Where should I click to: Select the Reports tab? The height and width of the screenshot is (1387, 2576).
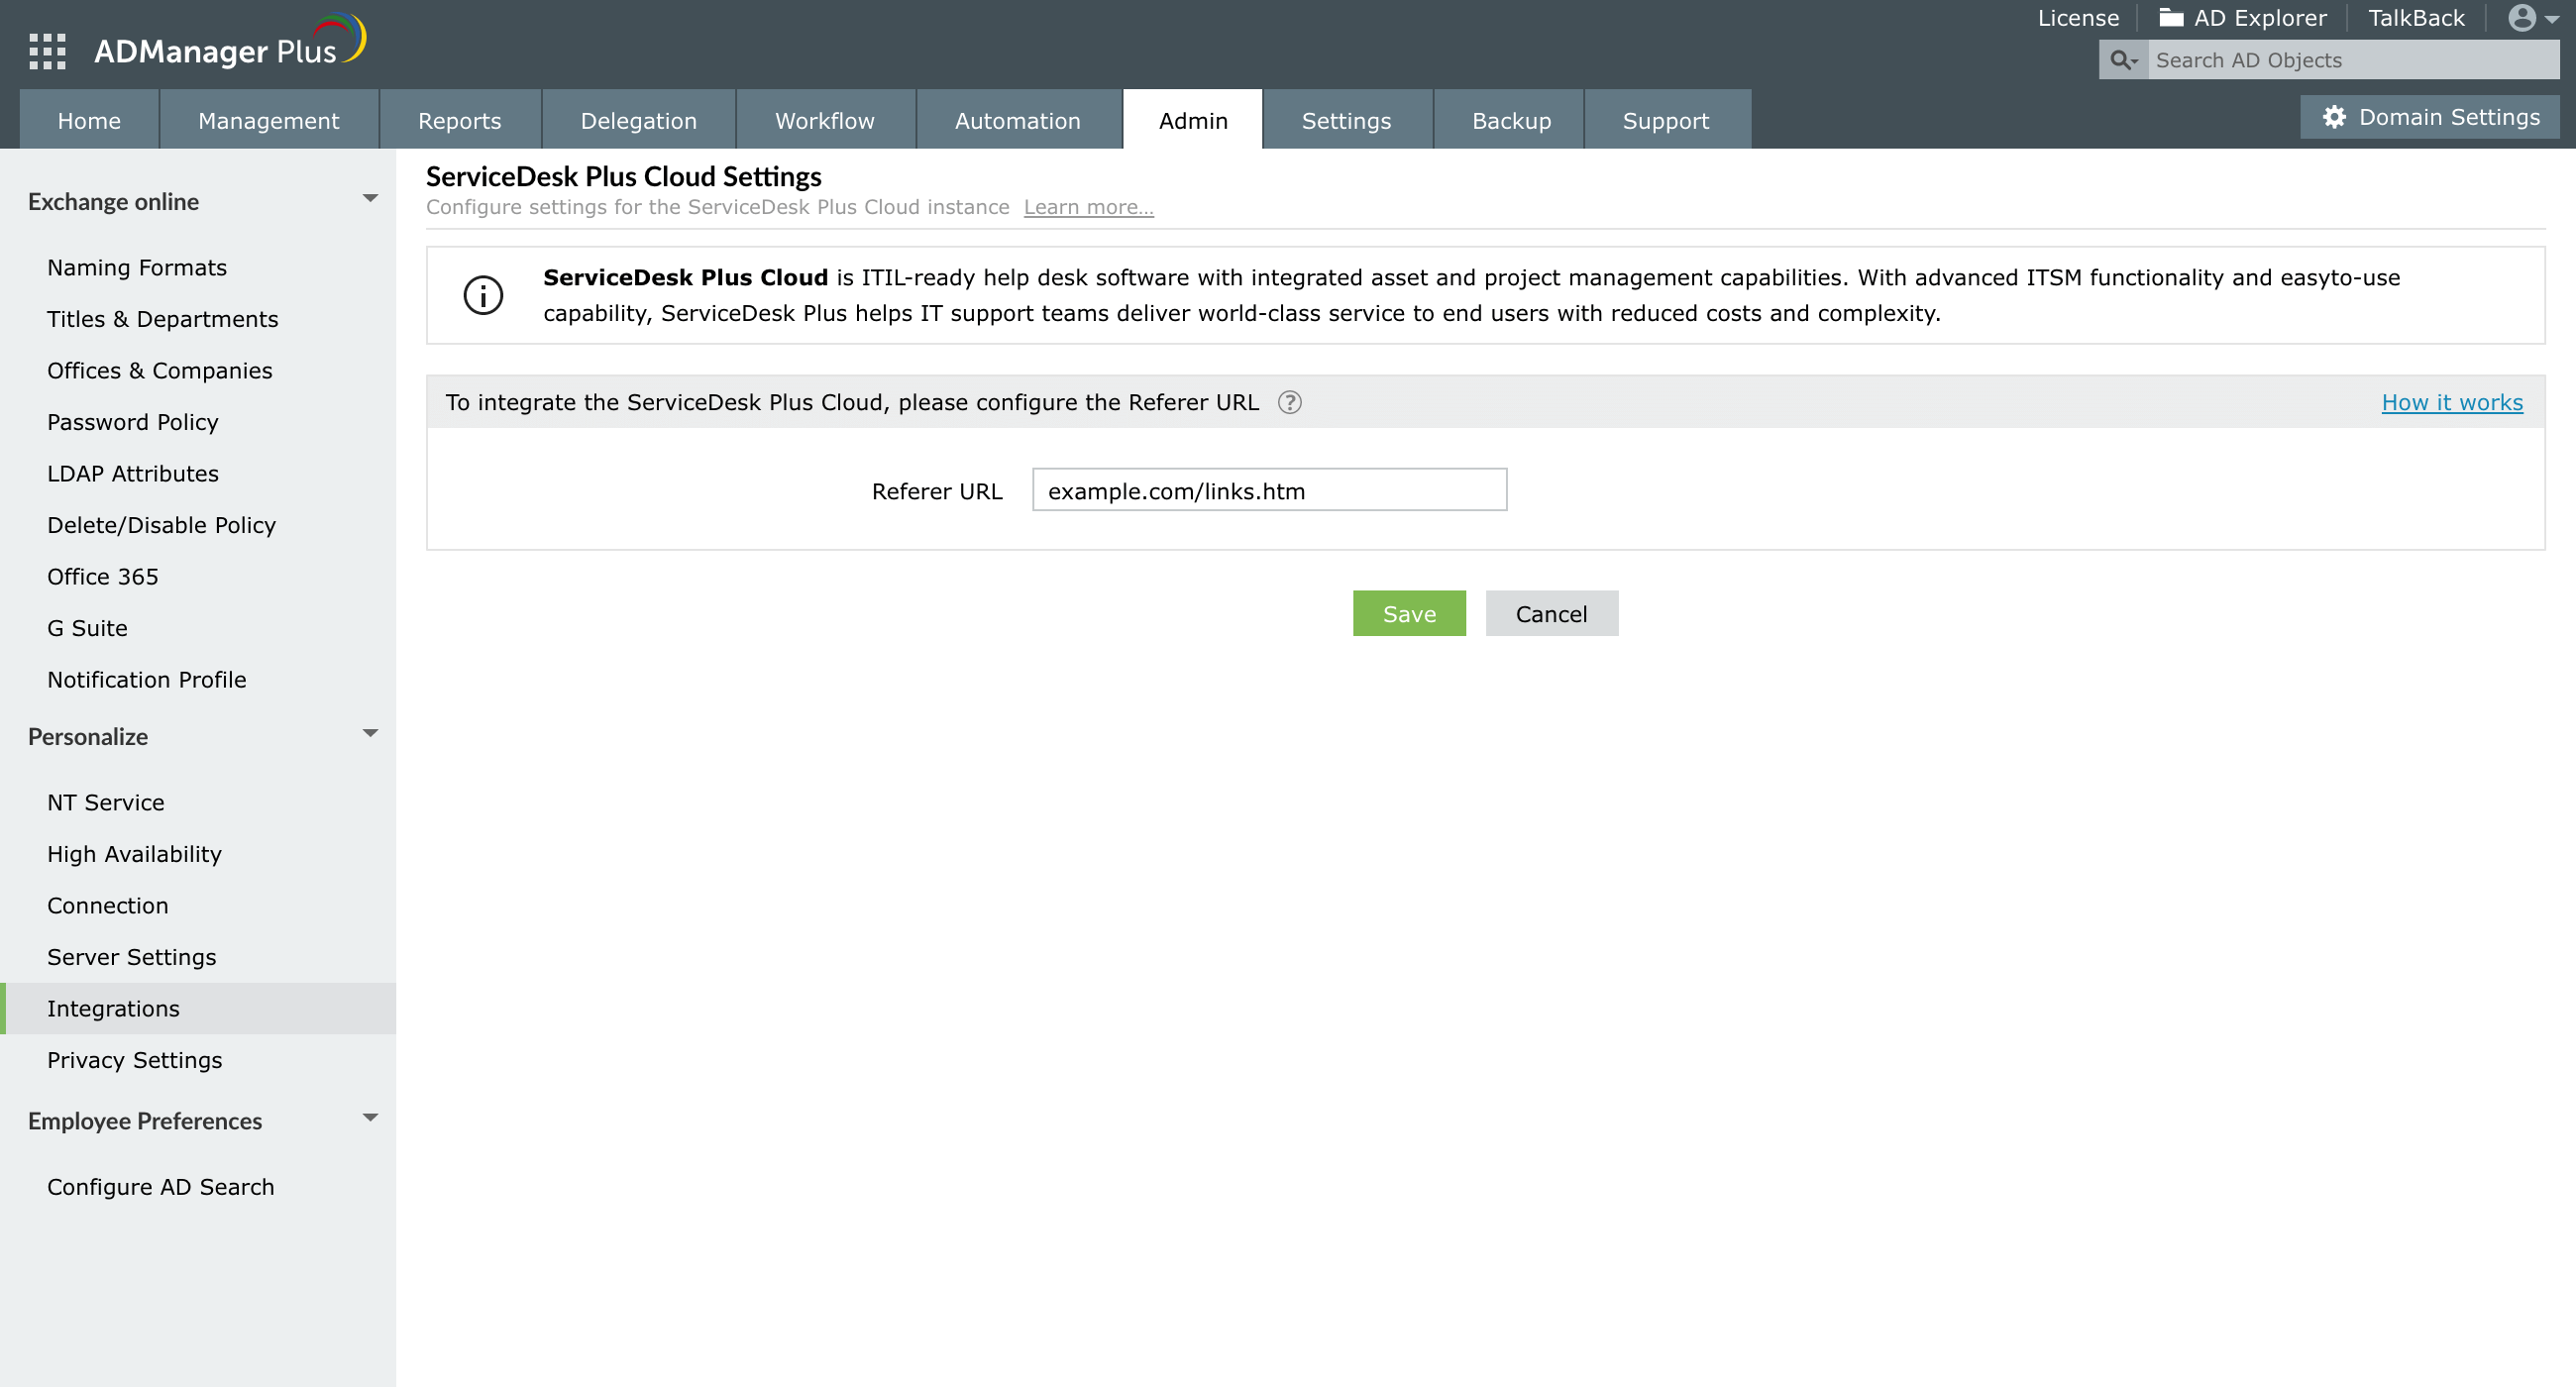coord(458,120)
